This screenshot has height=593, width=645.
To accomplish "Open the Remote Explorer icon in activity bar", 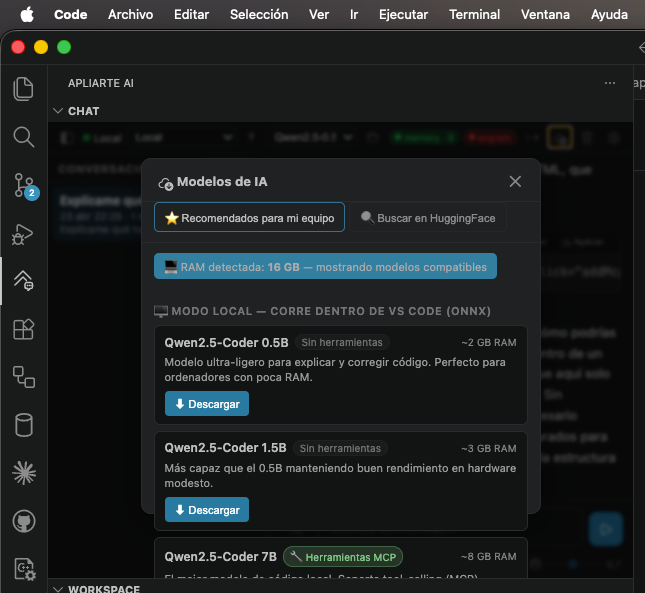I will click(23, 377).
